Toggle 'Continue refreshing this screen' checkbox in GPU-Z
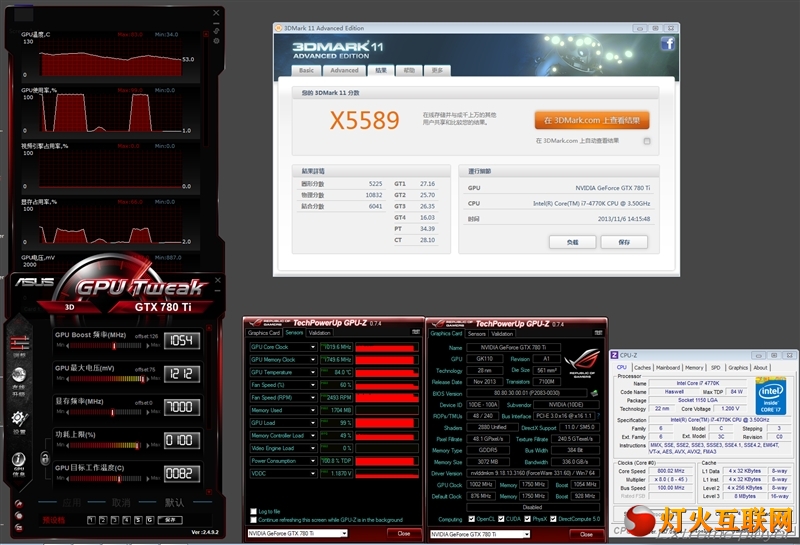 (254, 519)
